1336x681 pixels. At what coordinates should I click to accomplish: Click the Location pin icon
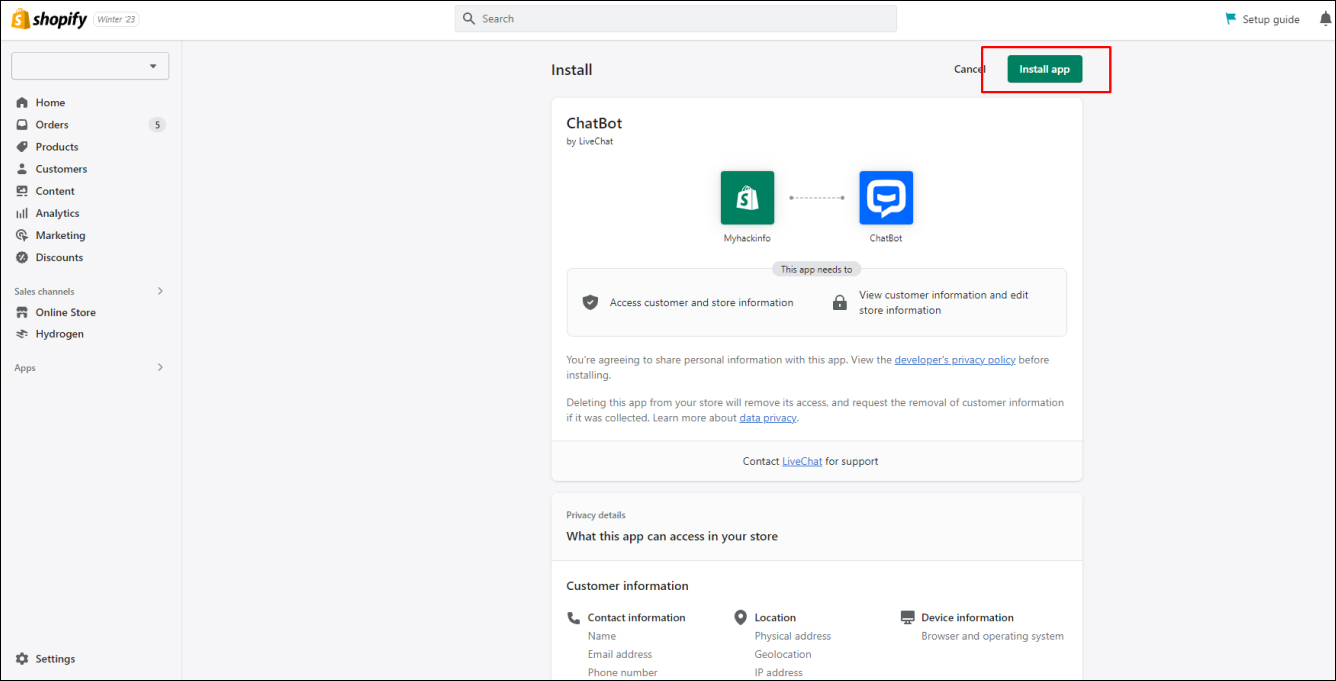click(741, 618)
